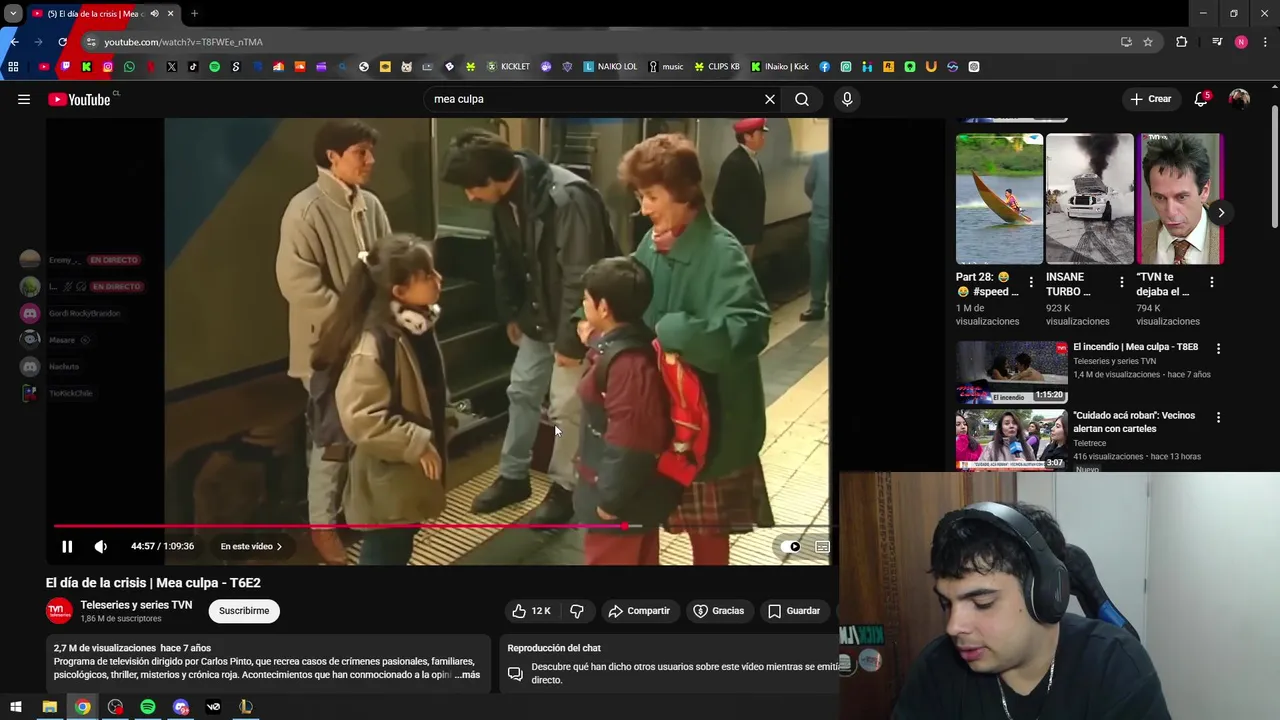The height and width of the screenshot is (720, 1280).
Task: Open the NAIKO LOL bookmark
Action: click(610, 67)
